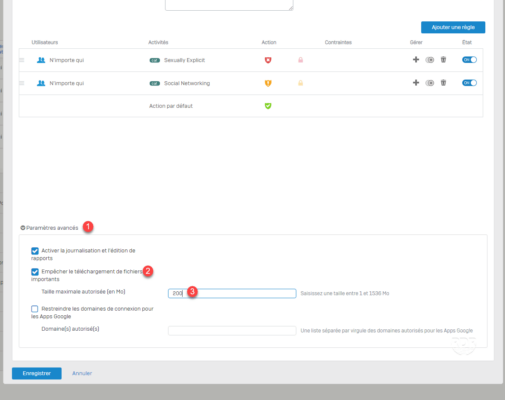Viewport: 505px width, 400px height.
Task: Click the Utilisateurs column header
Action: (45, 42)
